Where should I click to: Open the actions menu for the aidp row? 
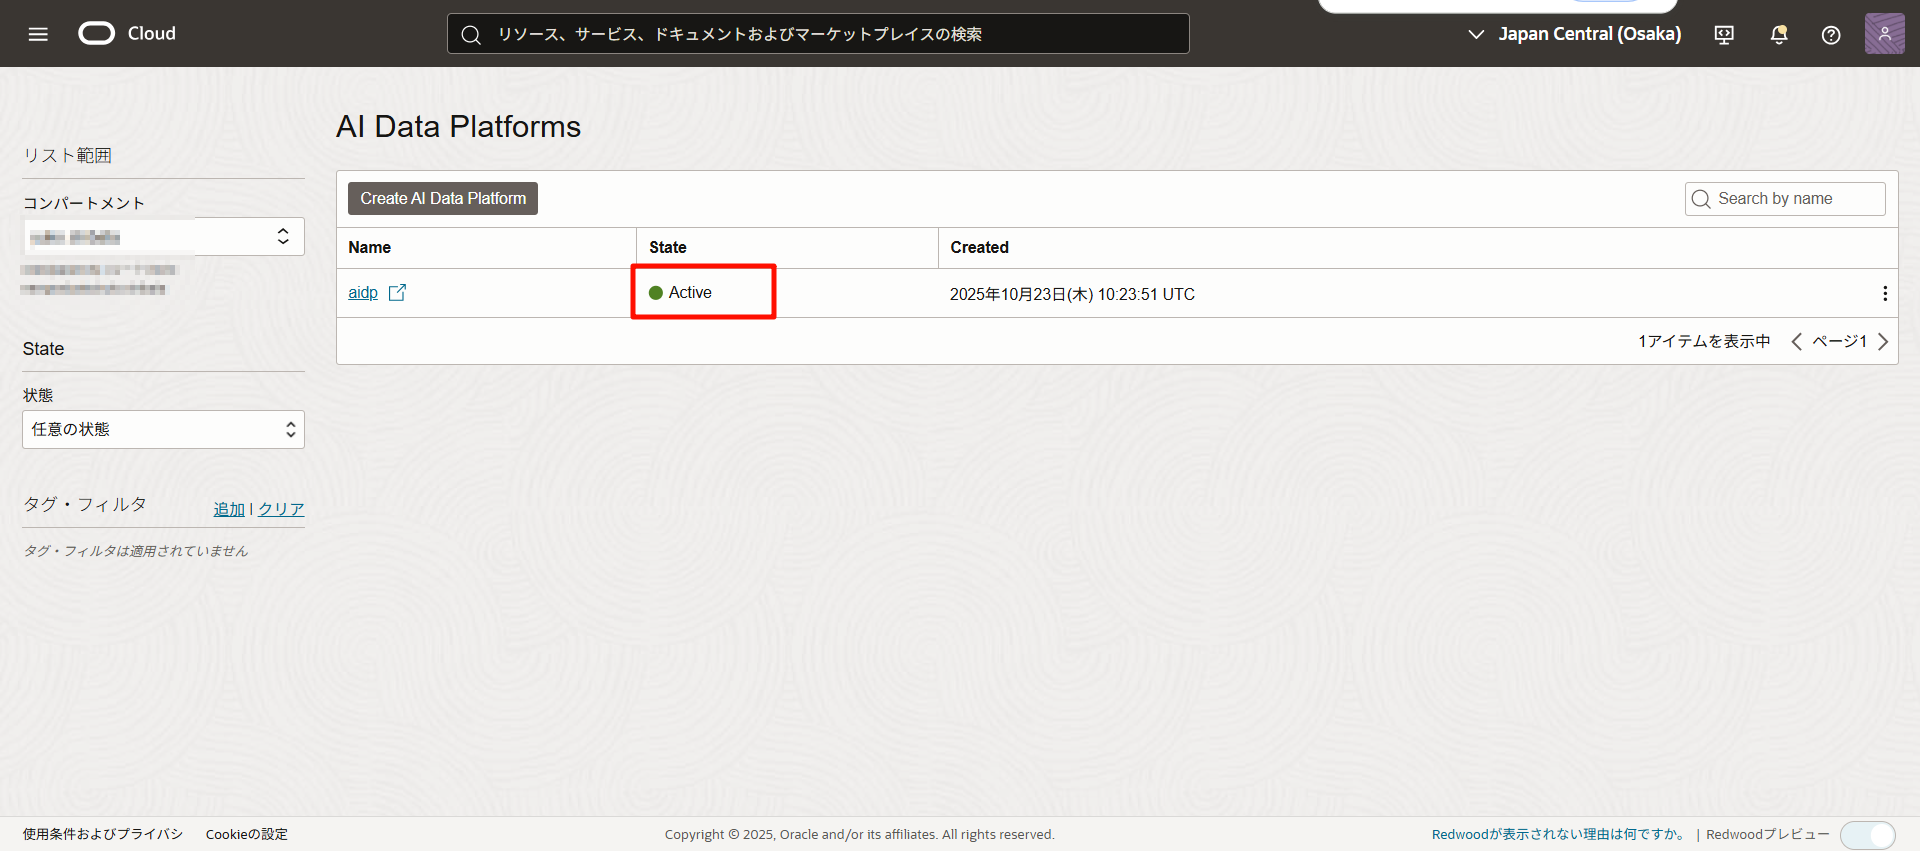coord(1885,293)
